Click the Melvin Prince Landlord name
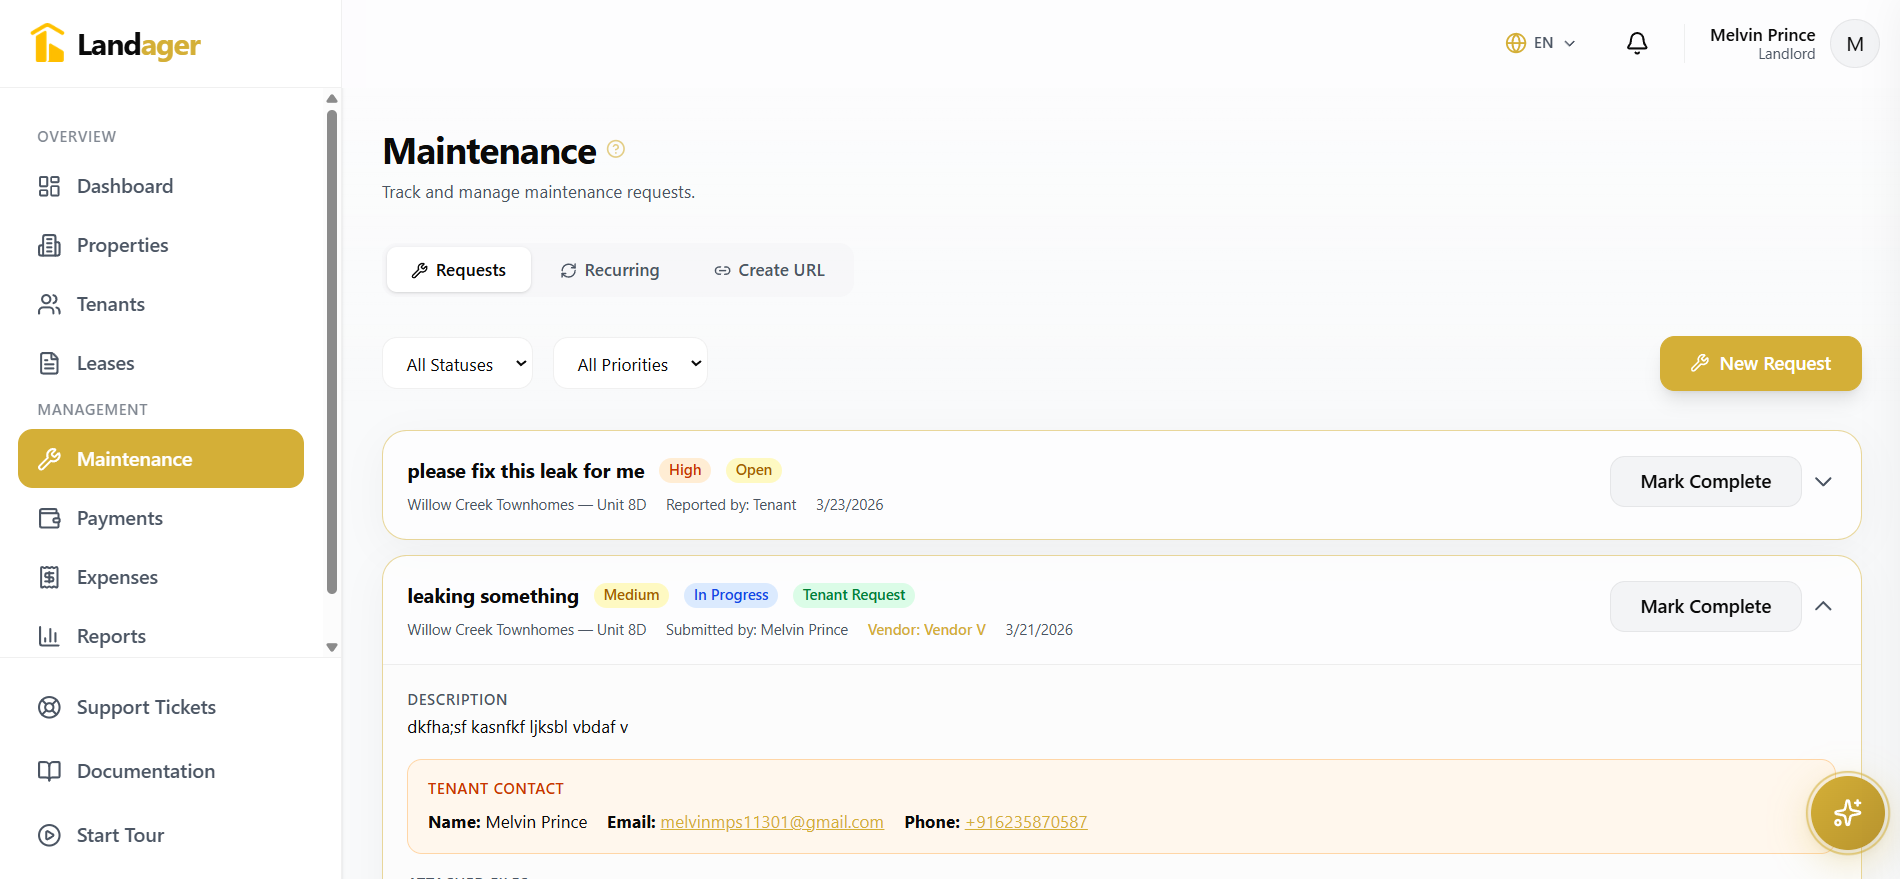The width and height of the screenshot is (1900, 879). (x=1762, y=44)
